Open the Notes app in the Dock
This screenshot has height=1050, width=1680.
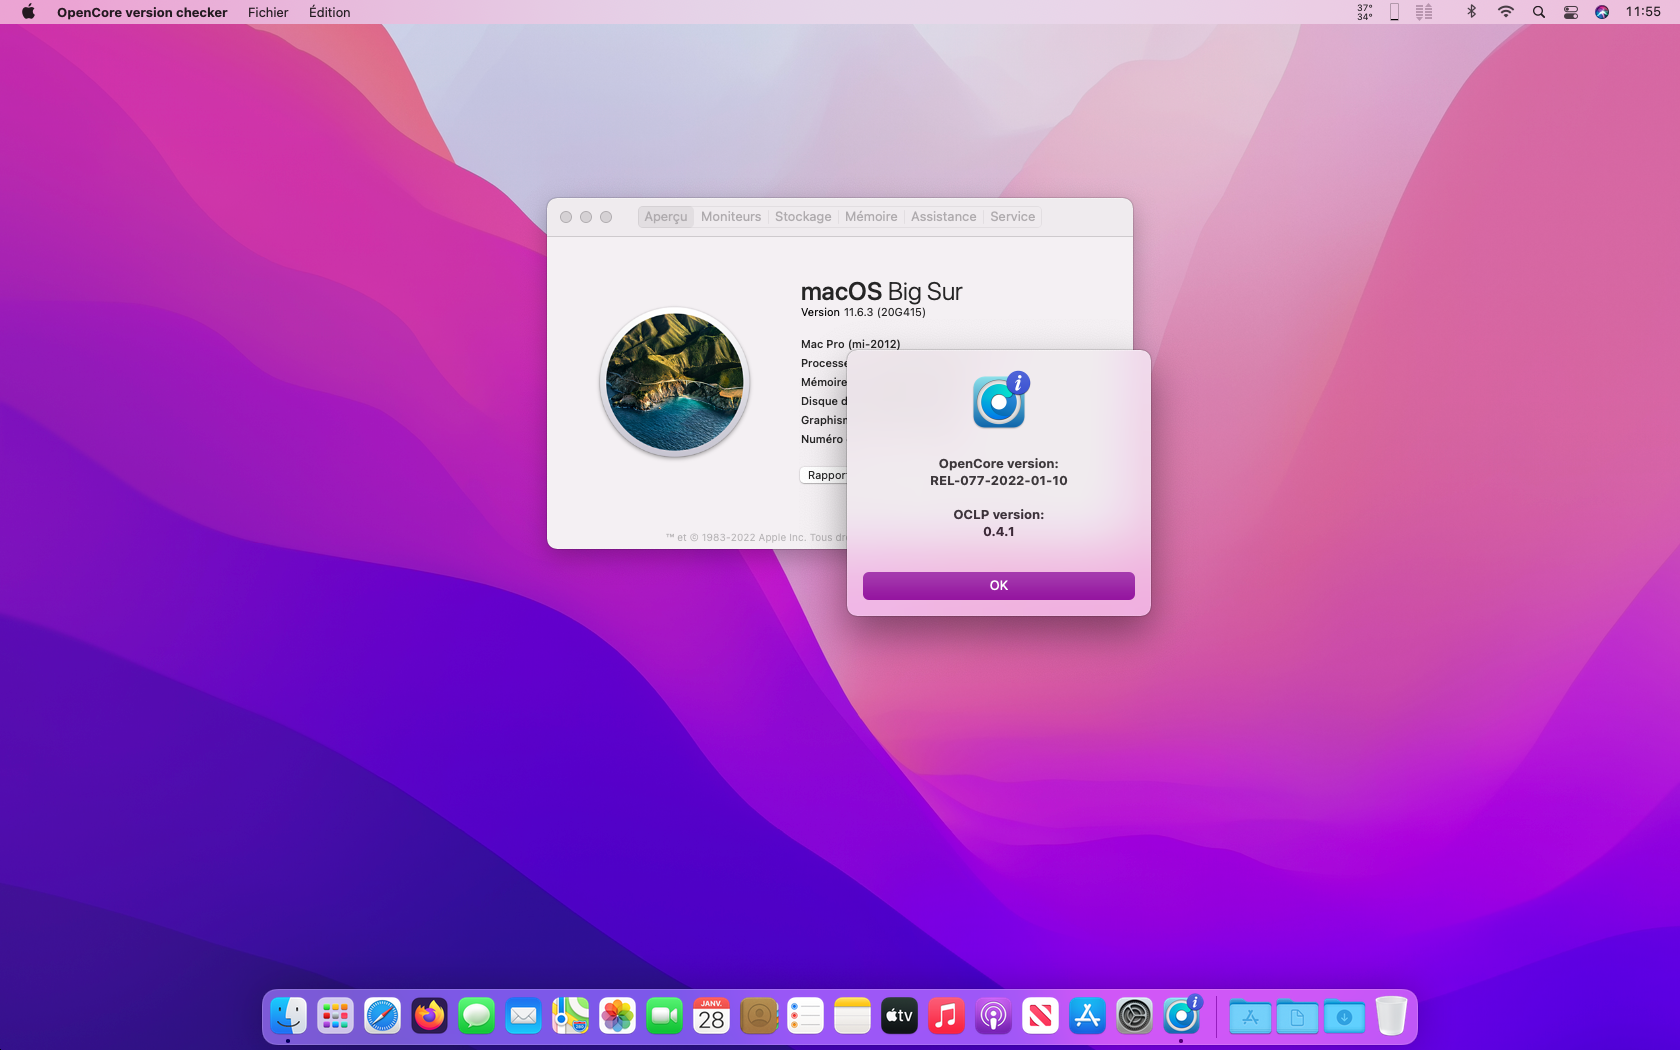pos(853,1017)
